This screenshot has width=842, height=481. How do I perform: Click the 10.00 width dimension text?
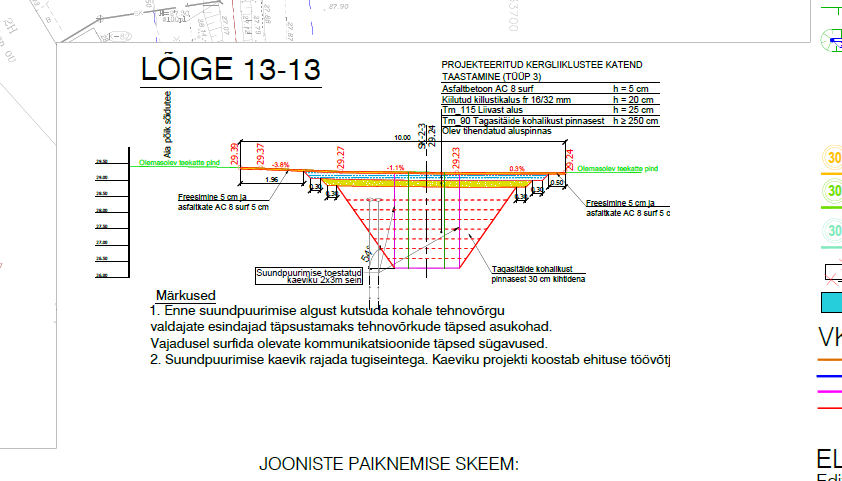(402, 138)
